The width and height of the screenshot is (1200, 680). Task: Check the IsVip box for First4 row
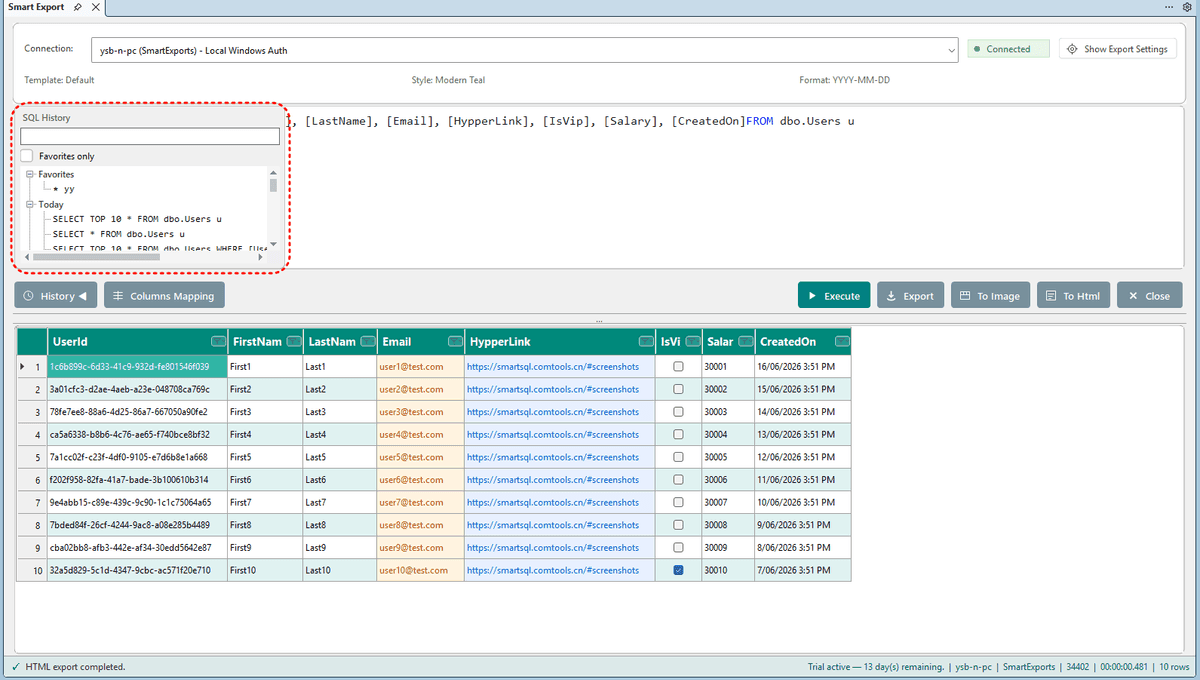[679, 435]
